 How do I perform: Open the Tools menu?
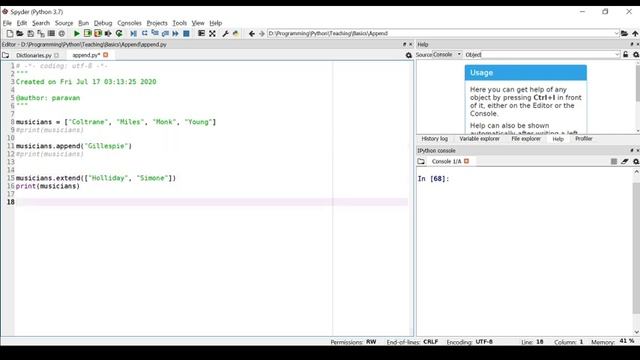[180, 23]
